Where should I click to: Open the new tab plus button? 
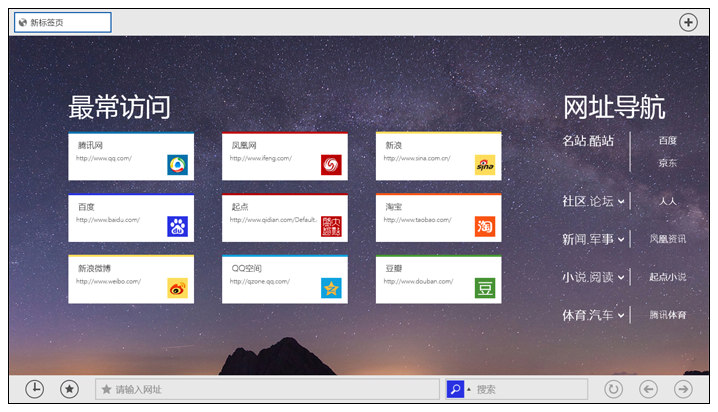(688, 22)
